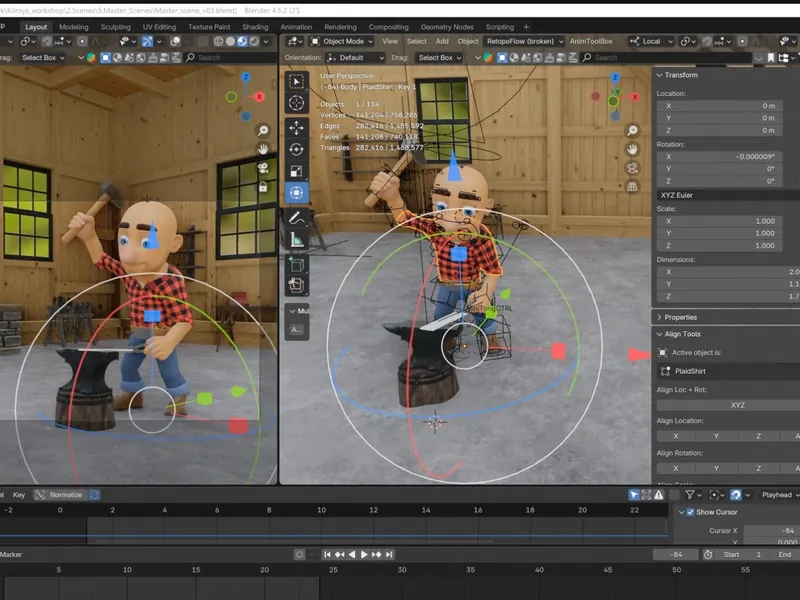The image size is (800, 600).
Task: Select the Annotate tool
Action: [x=296, y=217]
